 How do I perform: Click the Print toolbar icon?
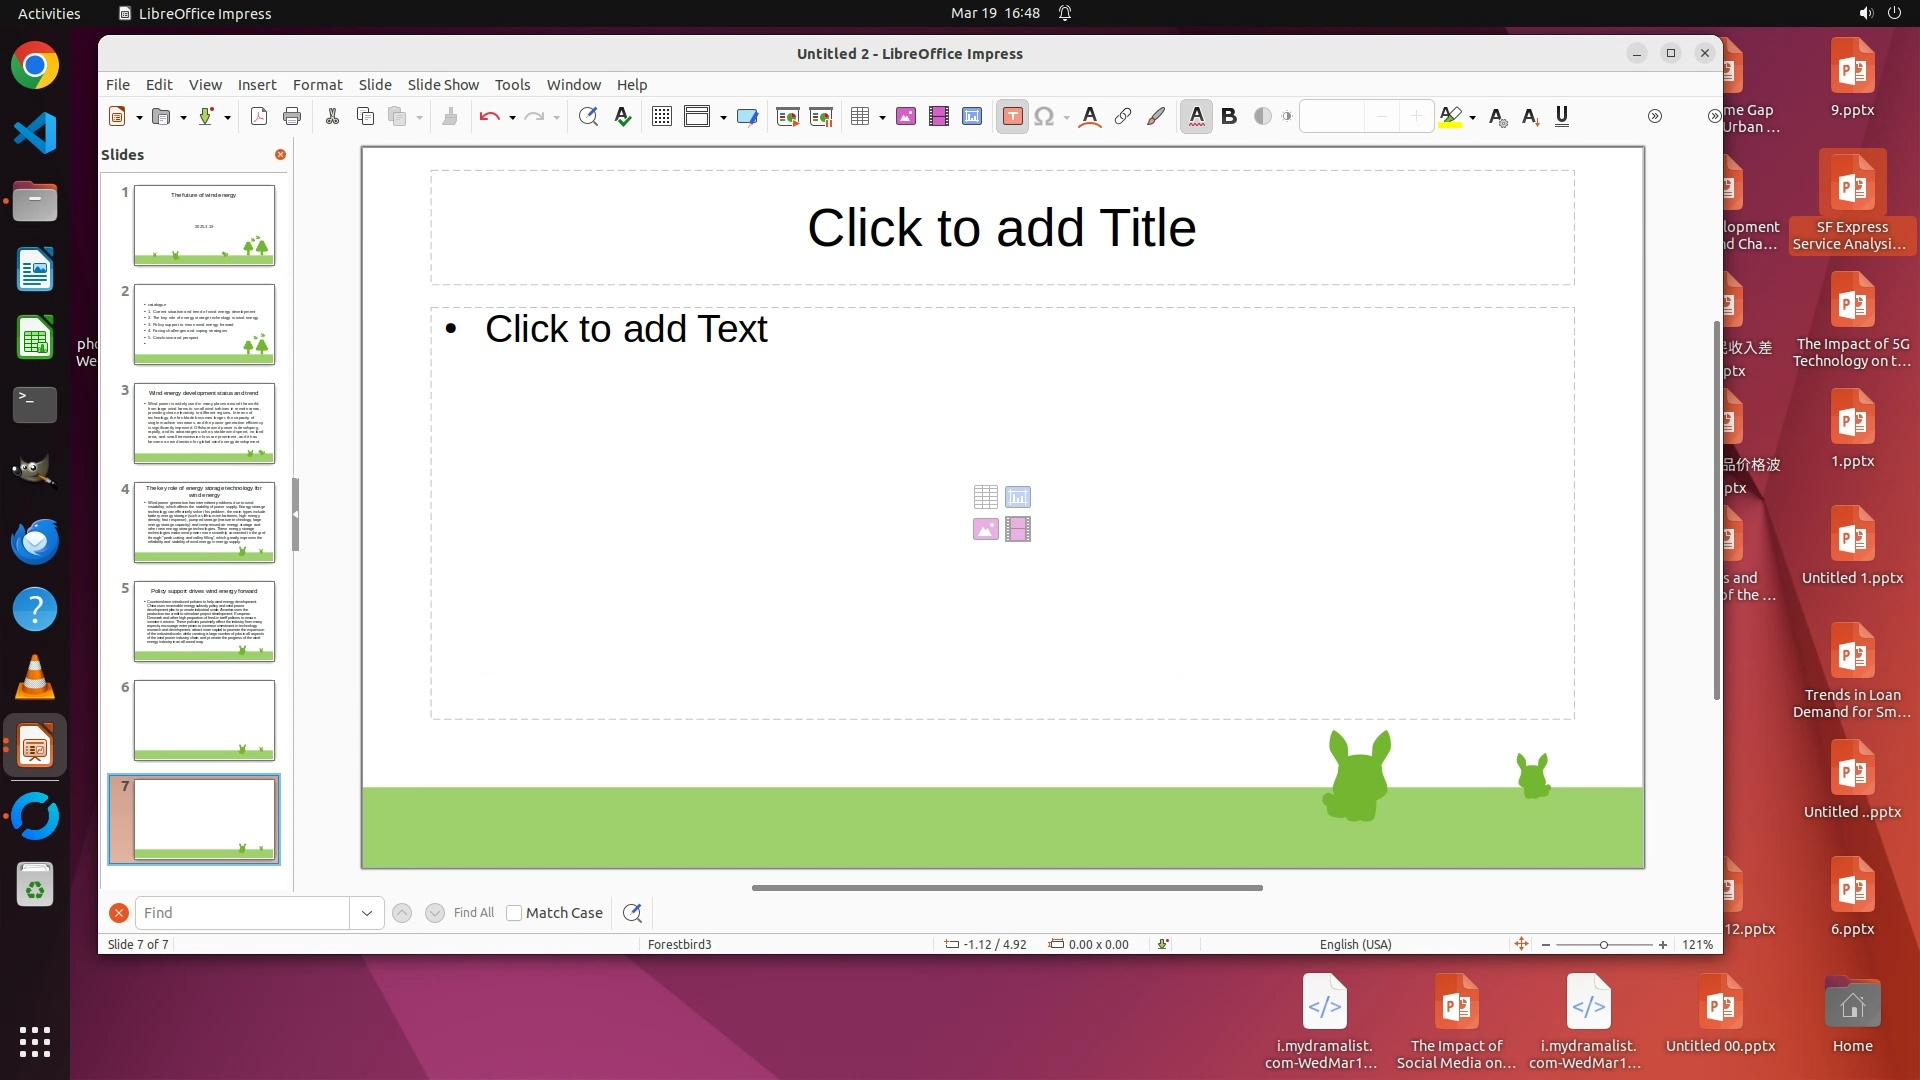point(292,117)
